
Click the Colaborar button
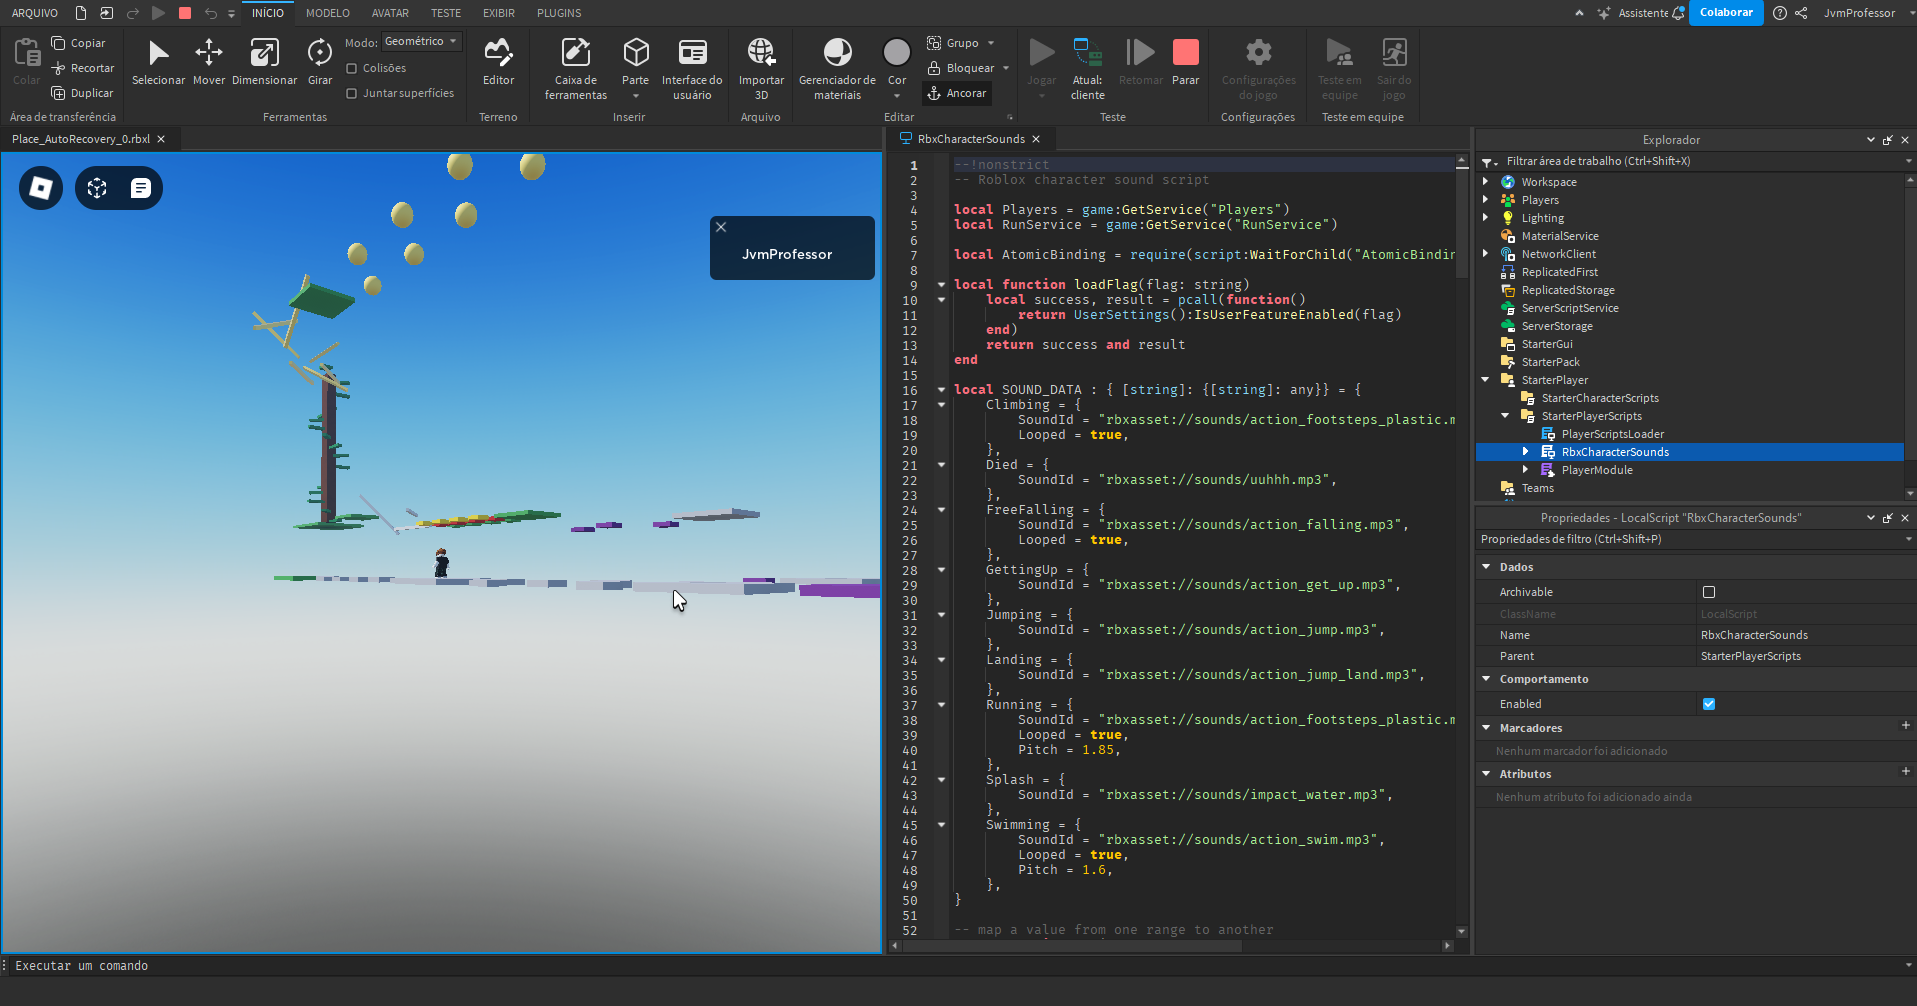(x=1725, y=13)
